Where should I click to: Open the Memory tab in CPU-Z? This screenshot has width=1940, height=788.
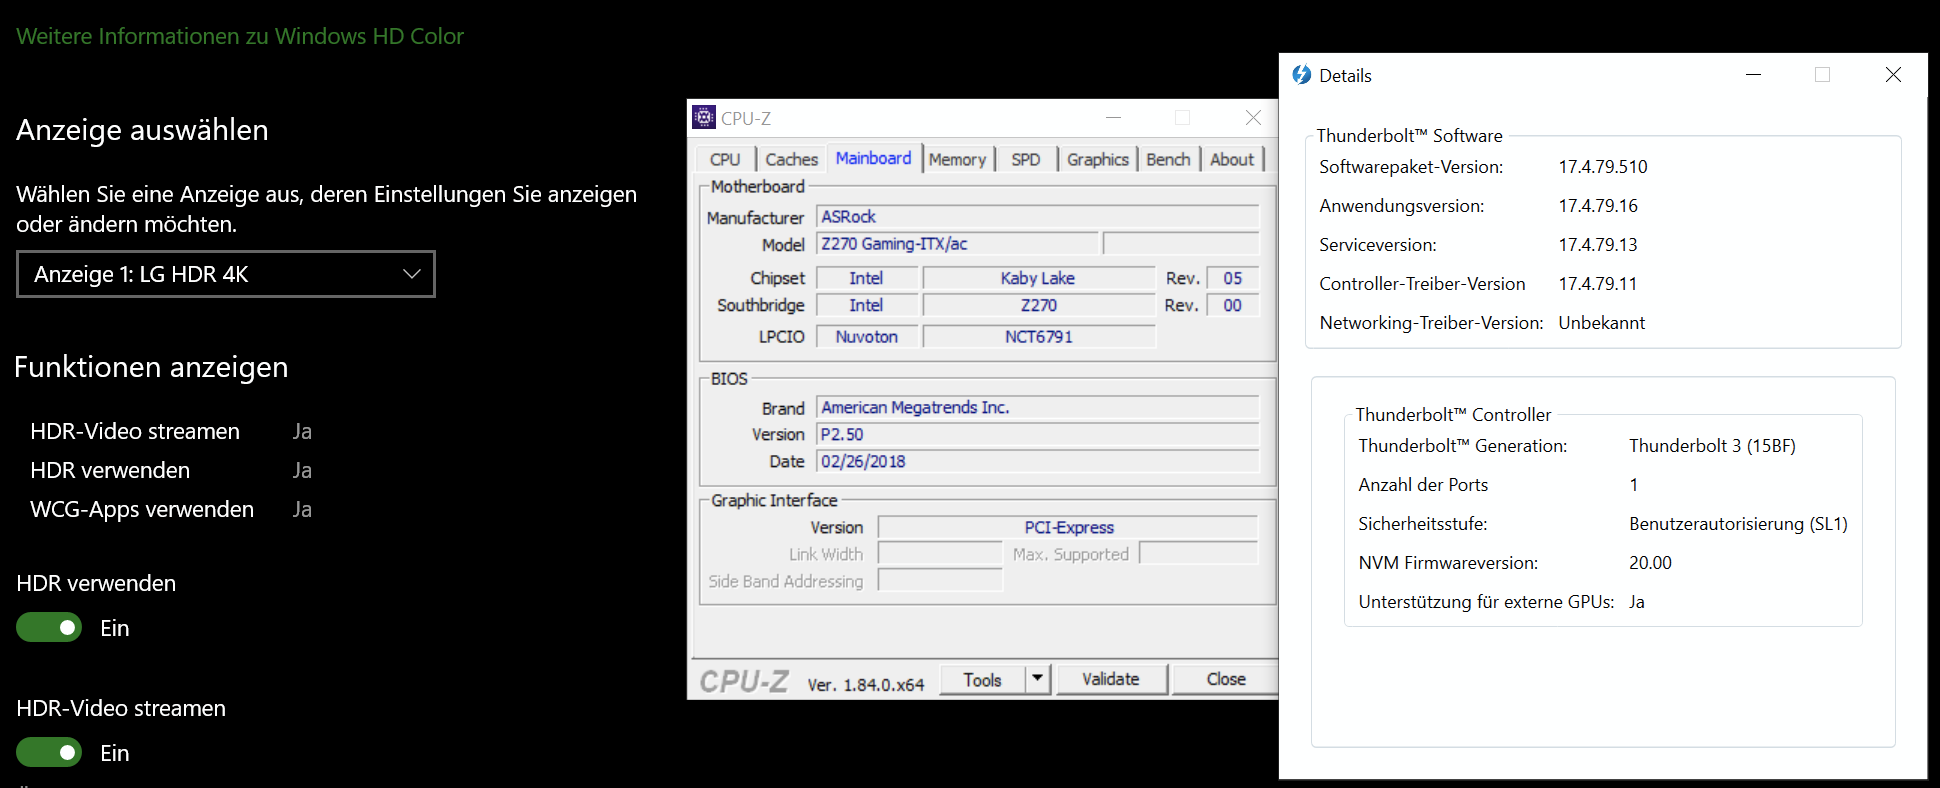tap(957, 160)
